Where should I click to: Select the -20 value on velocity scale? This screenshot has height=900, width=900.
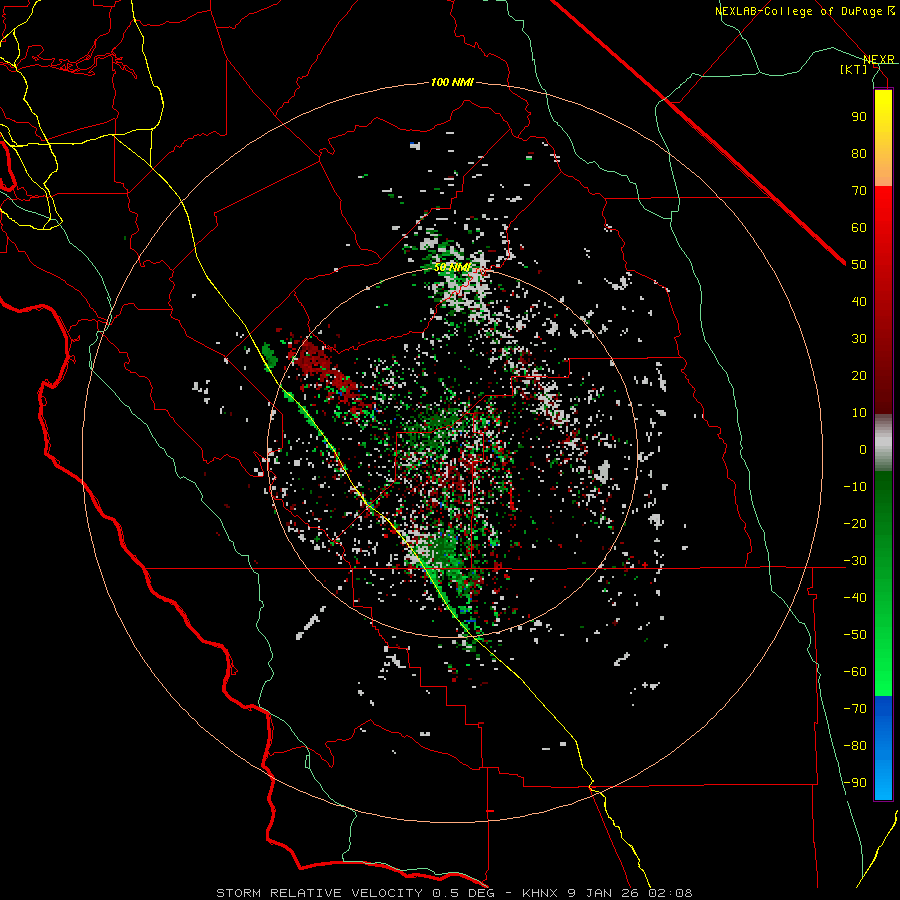tap(855, 524)
